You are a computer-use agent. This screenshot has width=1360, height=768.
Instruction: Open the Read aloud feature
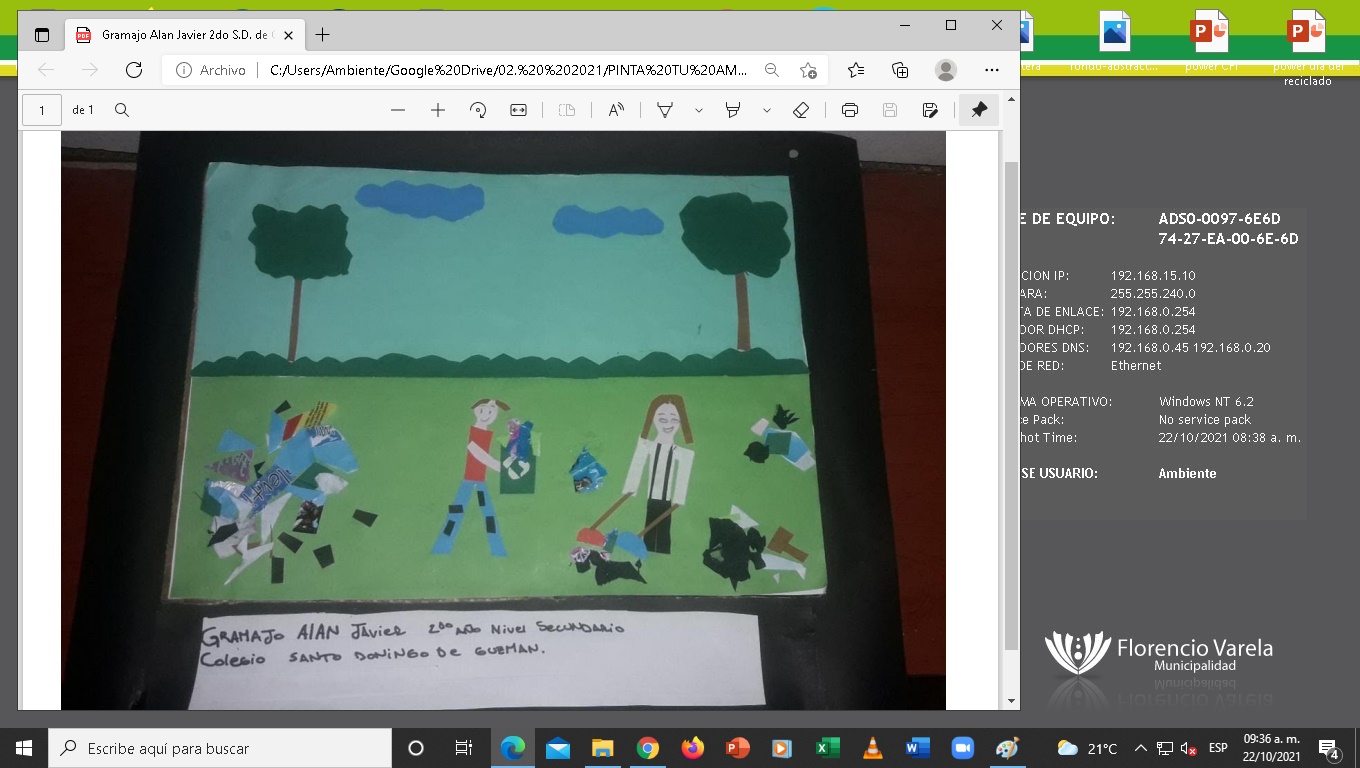(x=616, y=110)
